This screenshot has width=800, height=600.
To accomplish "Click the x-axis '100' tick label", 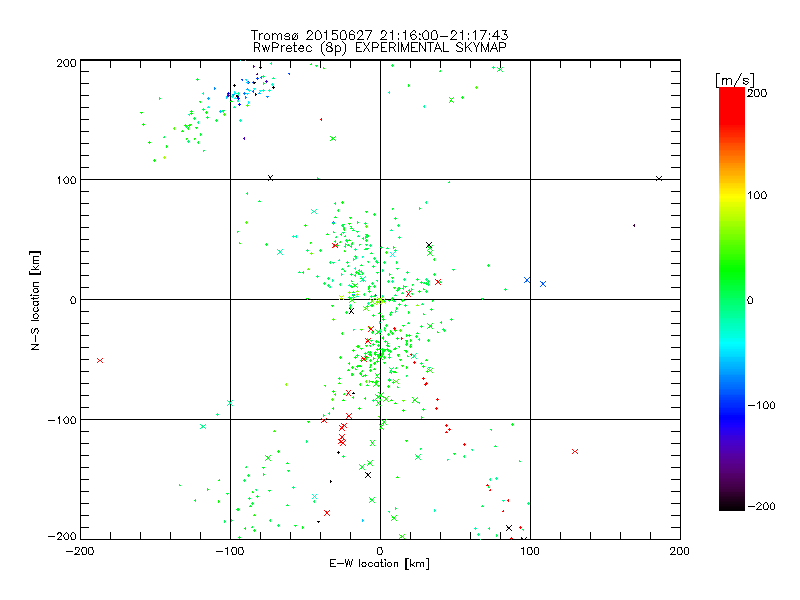I will click(530, 551).
